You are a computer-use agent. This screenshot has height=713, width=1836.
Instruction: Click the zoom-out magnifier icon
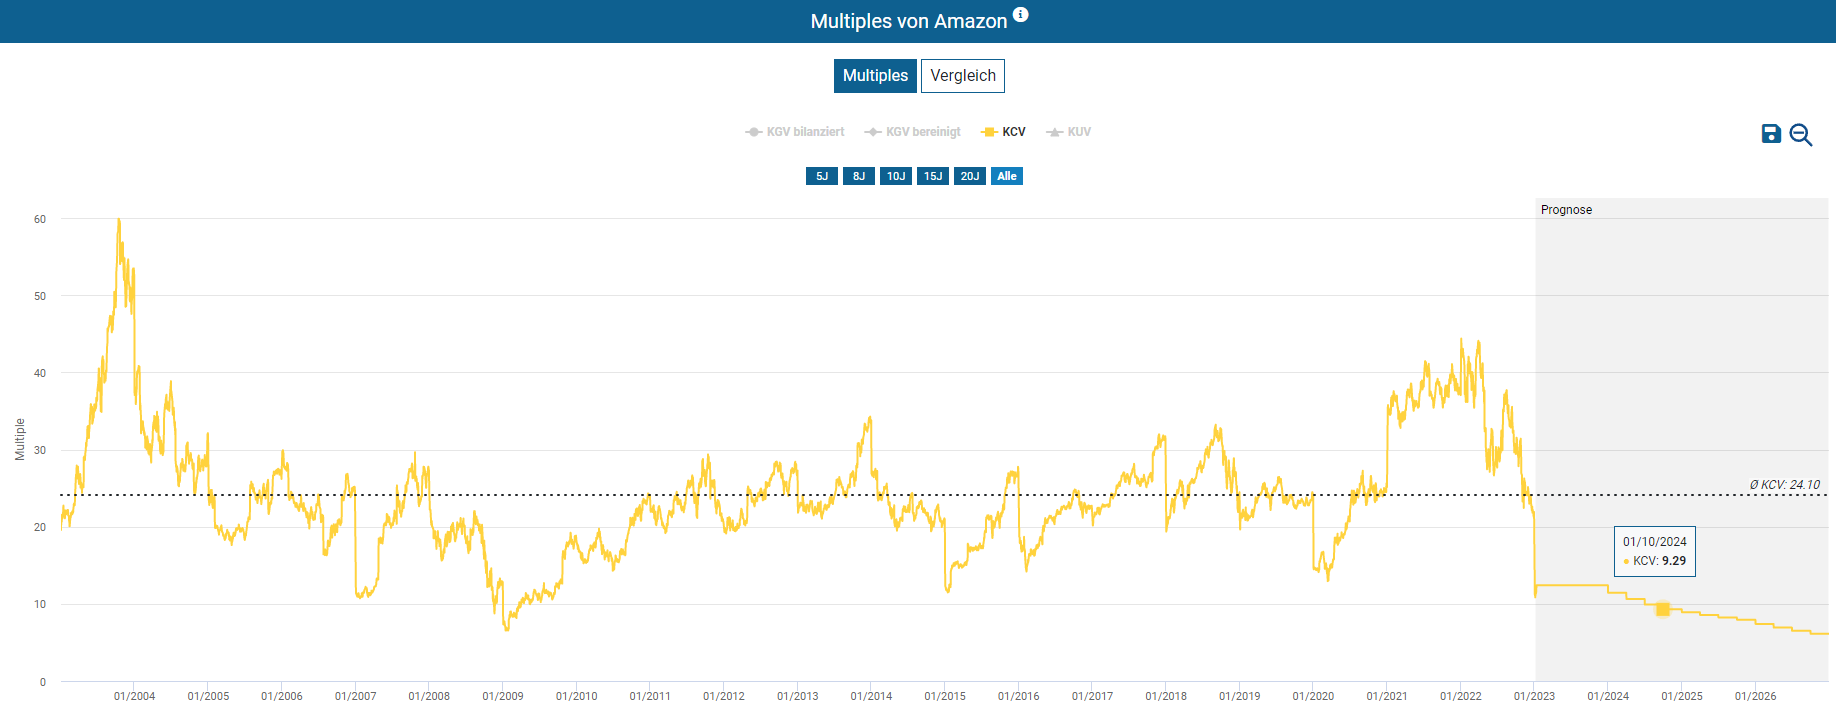point(1801,135)
